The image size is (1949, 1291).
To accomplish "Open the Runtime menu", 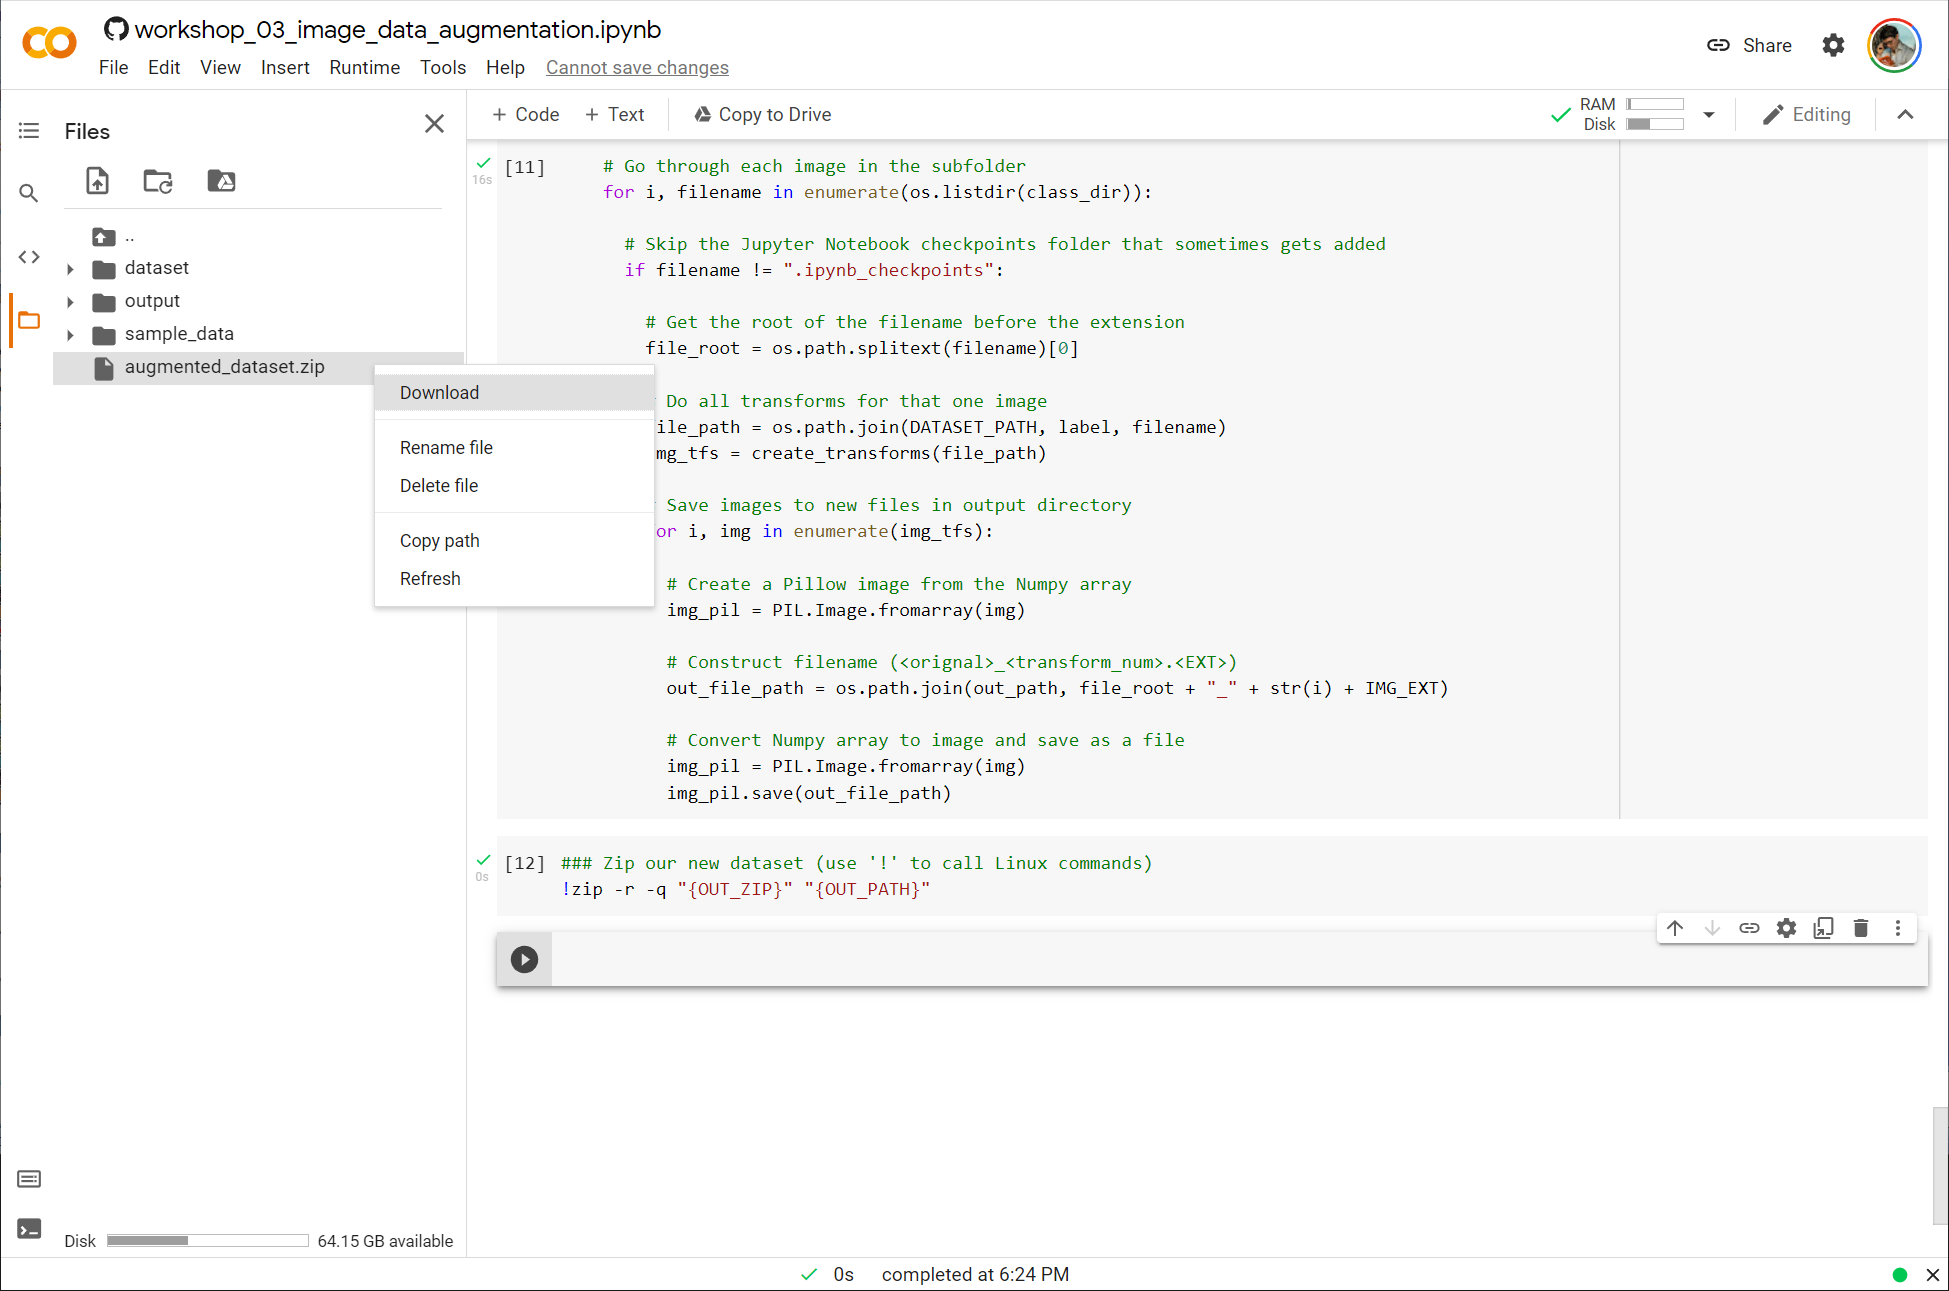I will (x=365, y=67).
